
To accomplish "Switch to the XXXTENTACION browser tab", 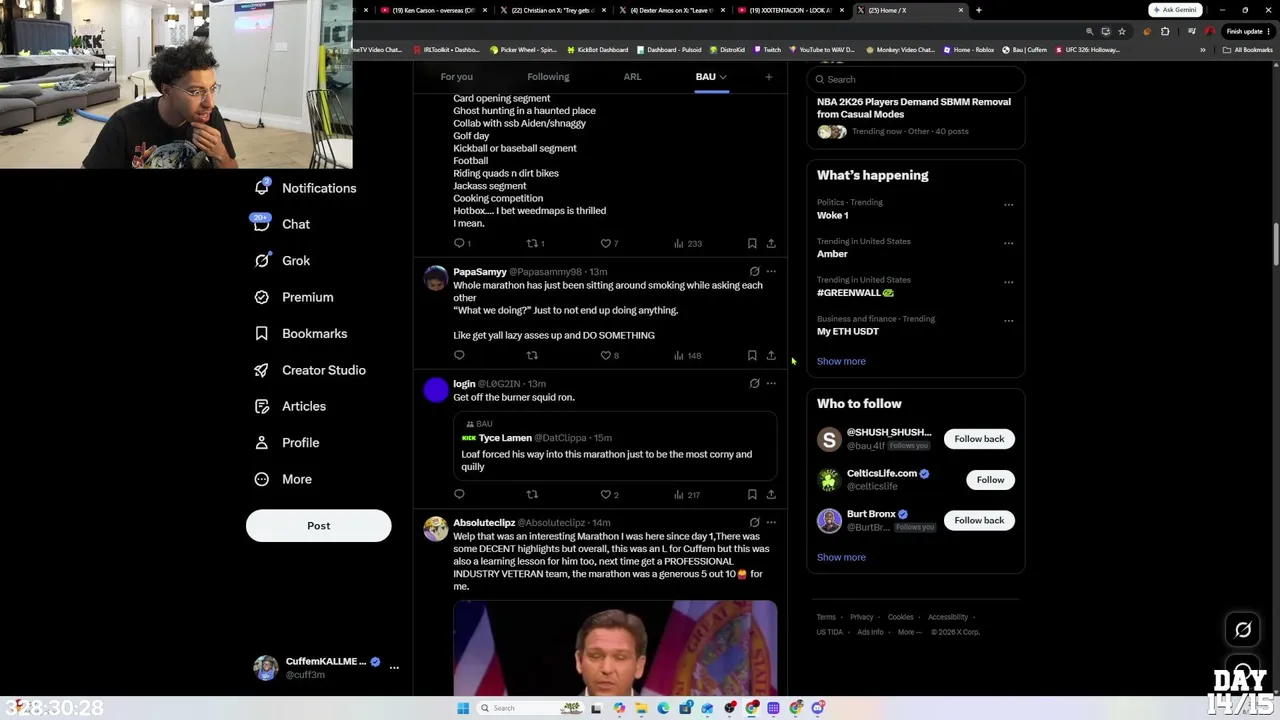I will [x=790, y=10].
